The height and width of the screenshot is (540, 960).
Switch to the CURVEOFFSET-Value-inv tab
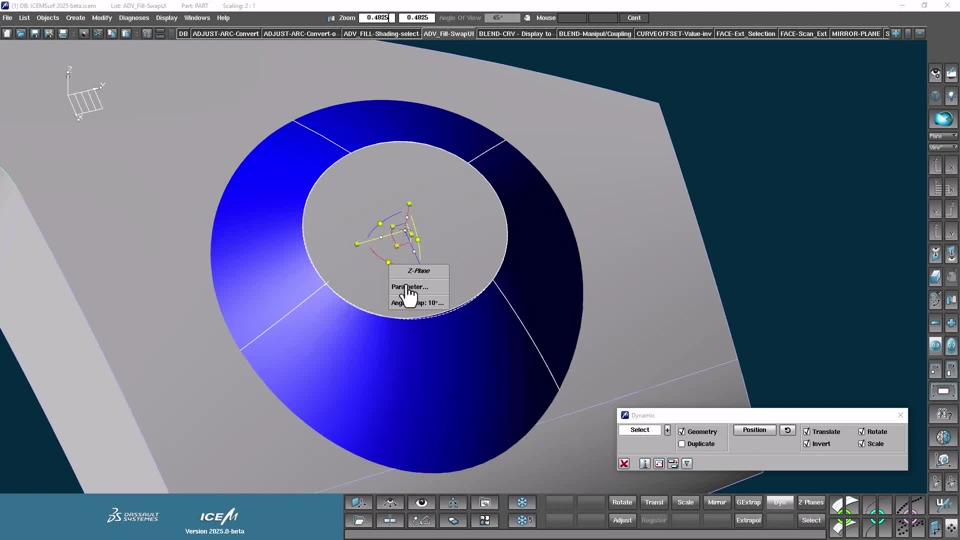click(x=673, y=34)
